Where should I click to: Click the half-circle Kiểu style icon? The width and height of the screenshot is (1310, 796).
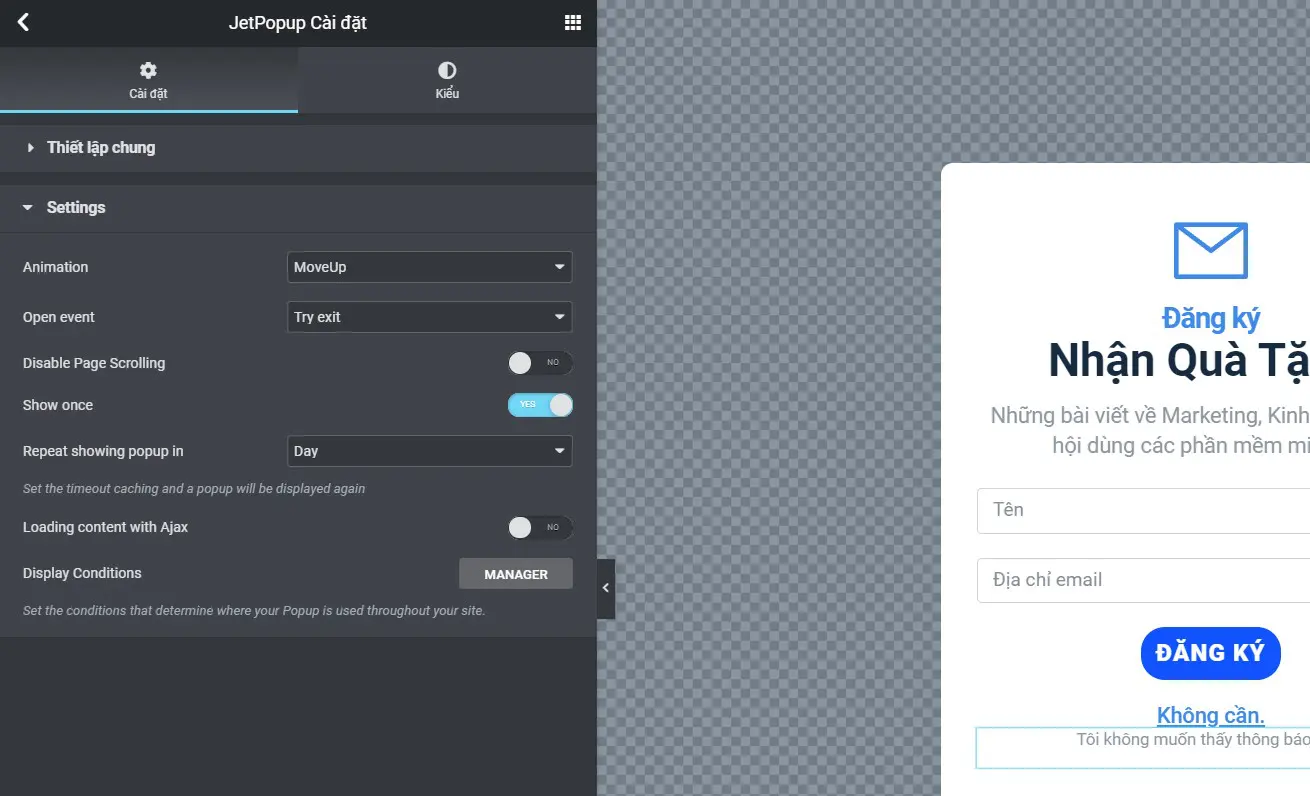[447, 70]
